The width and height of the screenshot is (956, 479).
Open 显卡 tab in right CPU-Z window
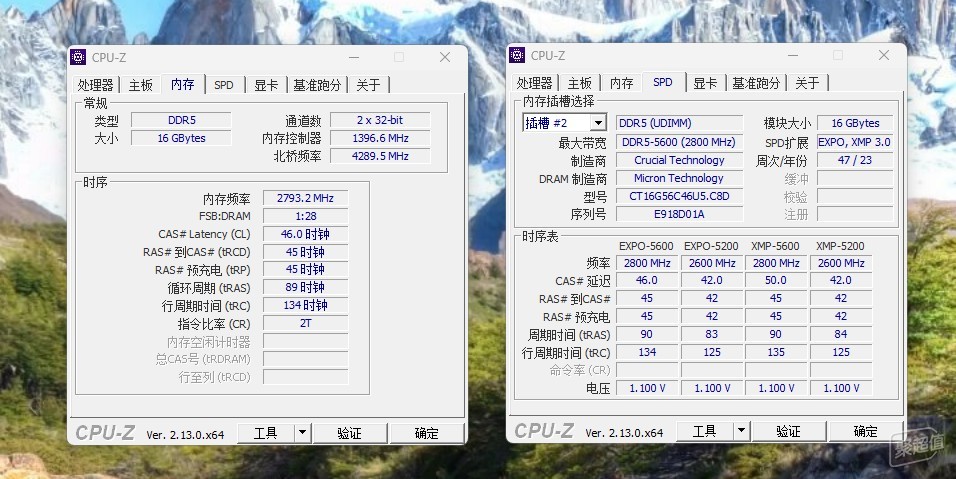coord(705,83)
